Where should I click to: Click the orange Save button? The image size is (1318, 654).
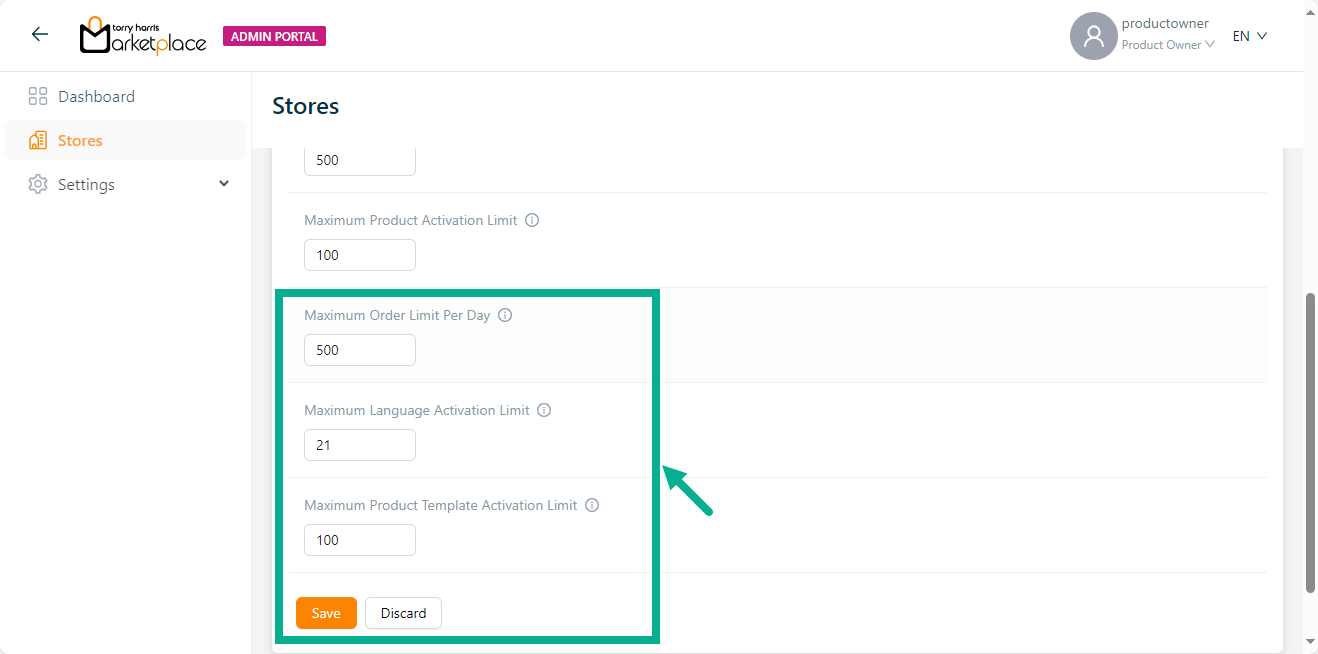(x=326, y=613)
